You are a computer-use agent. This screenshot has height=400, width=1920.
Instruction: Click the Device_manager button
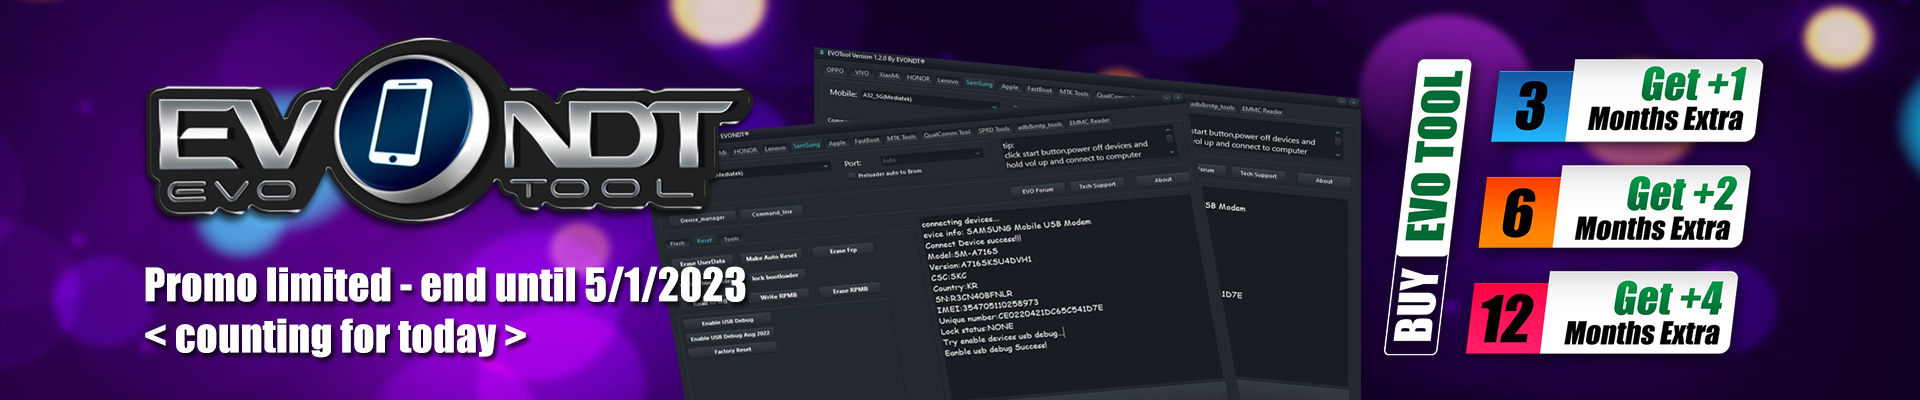(x=702, y=219)
